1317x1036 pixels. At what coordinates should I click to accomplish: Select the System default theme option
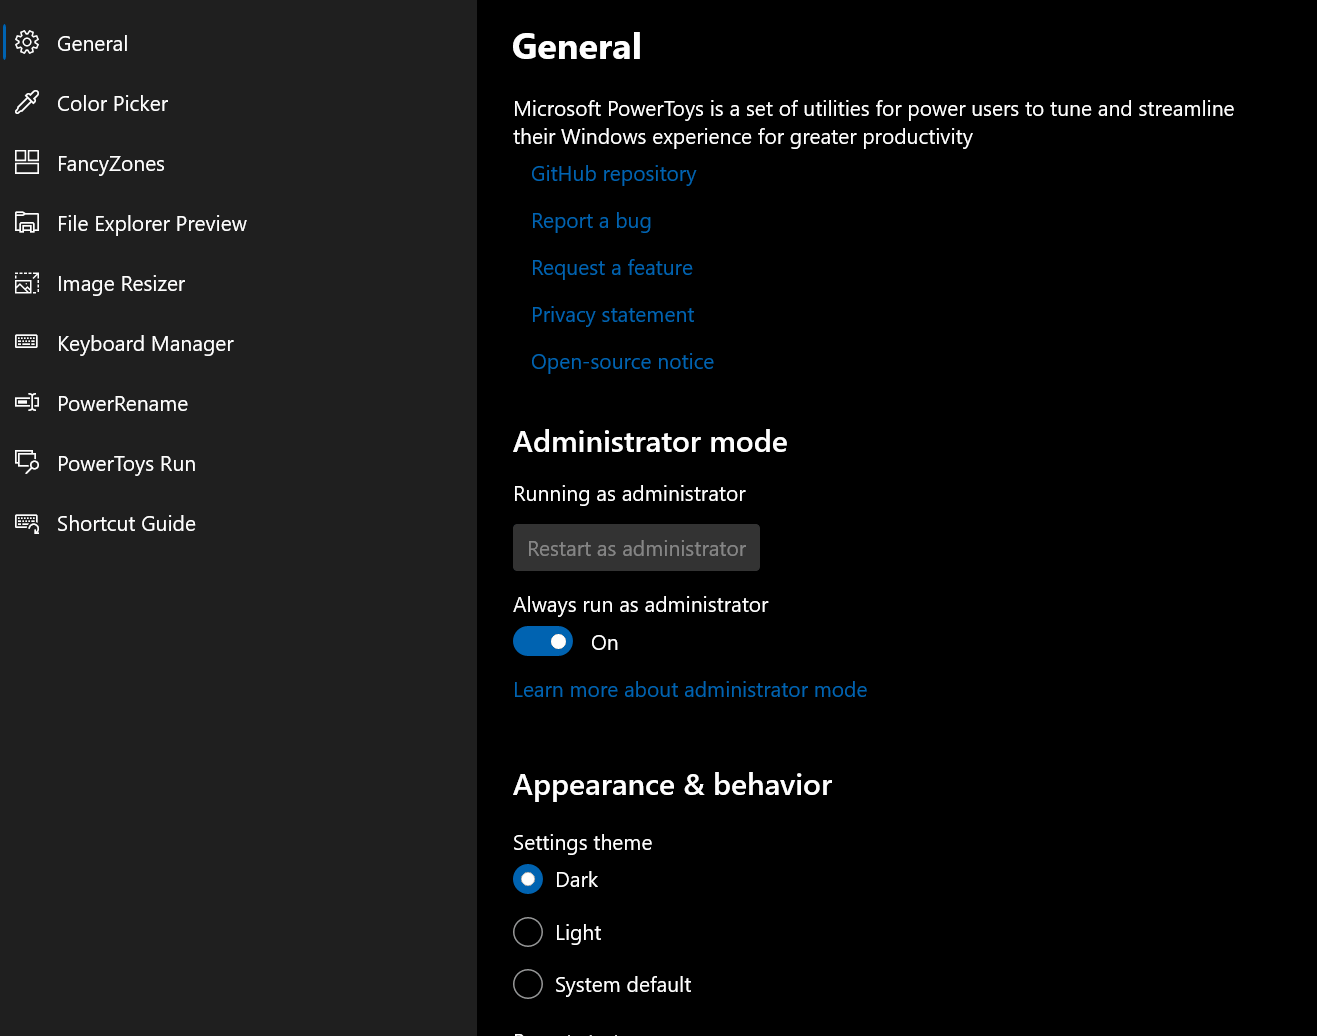pyautogui.click(x=528, y=984)
